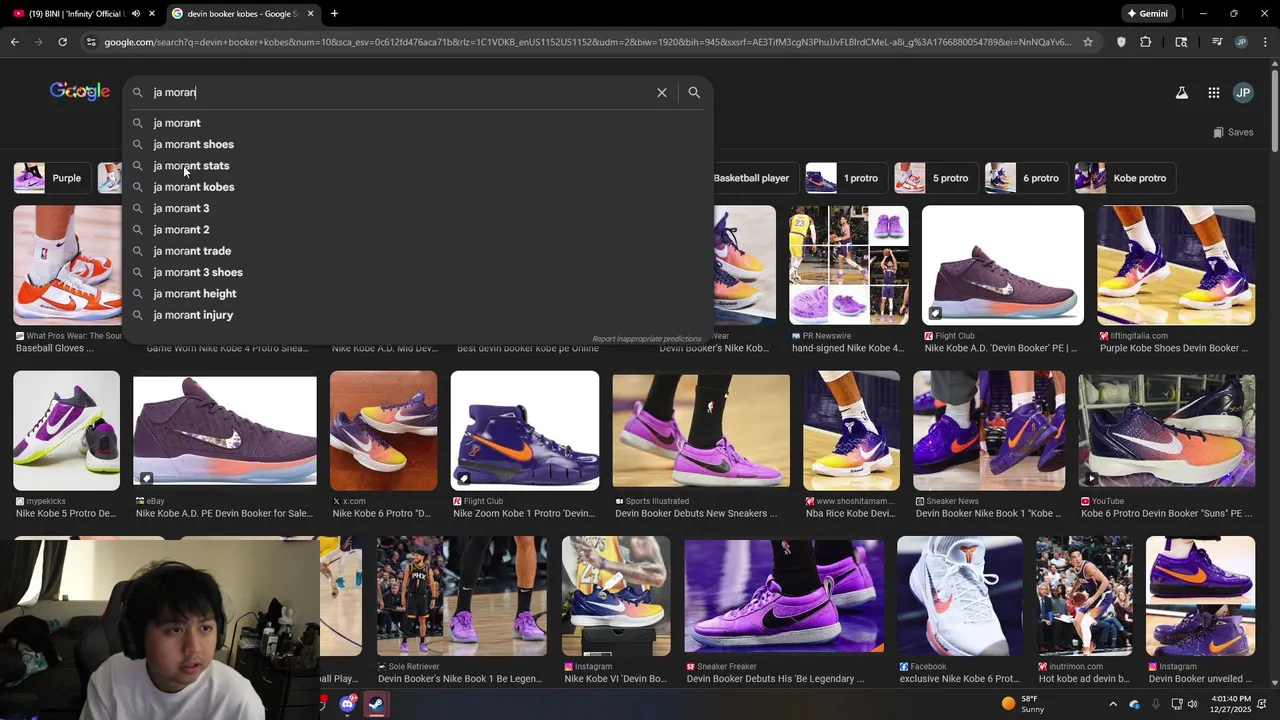Open Discord from the taskbar
This screenshot has height=720, width=1280.
tap(347, 704)
